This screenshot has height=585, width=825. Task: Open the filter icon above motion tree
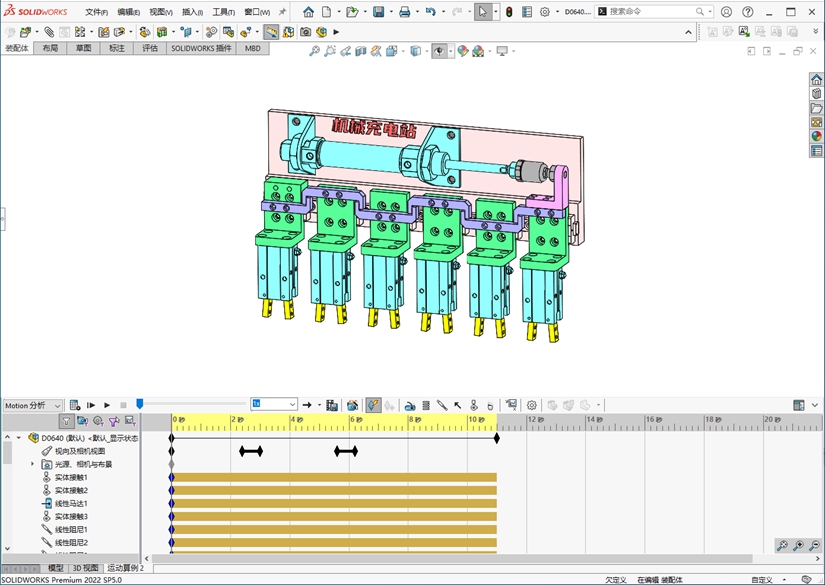(x=66, y=421)
